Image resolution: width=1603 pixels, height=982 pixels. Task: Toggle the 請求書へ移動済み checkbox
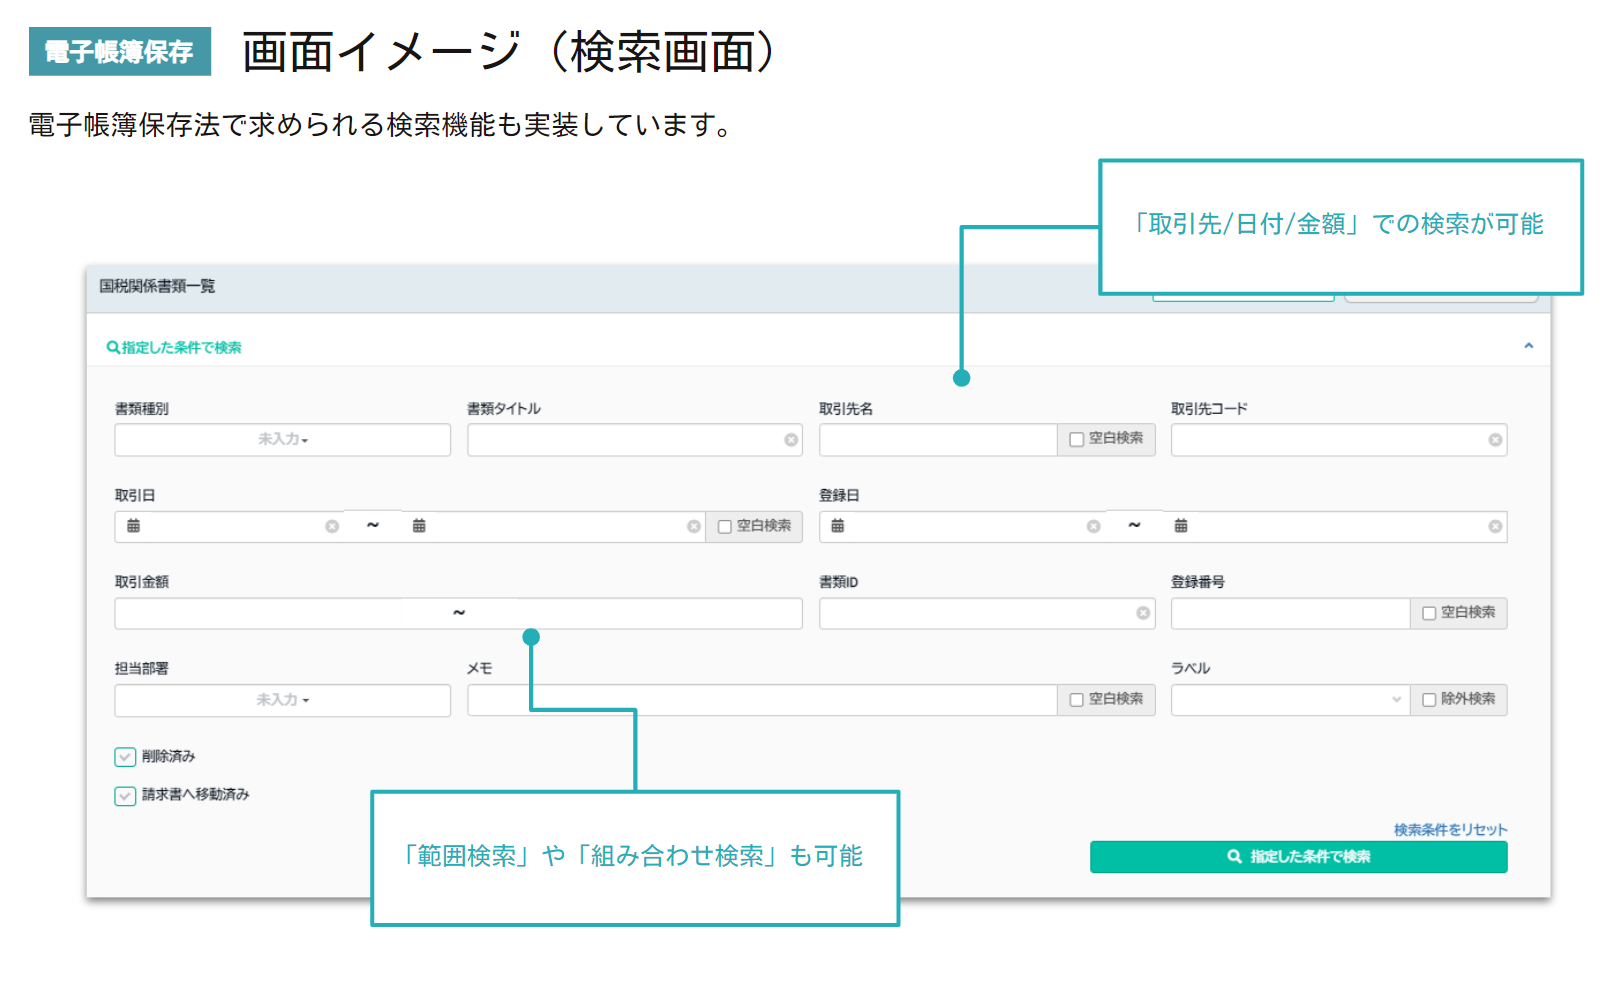[125, 796]
